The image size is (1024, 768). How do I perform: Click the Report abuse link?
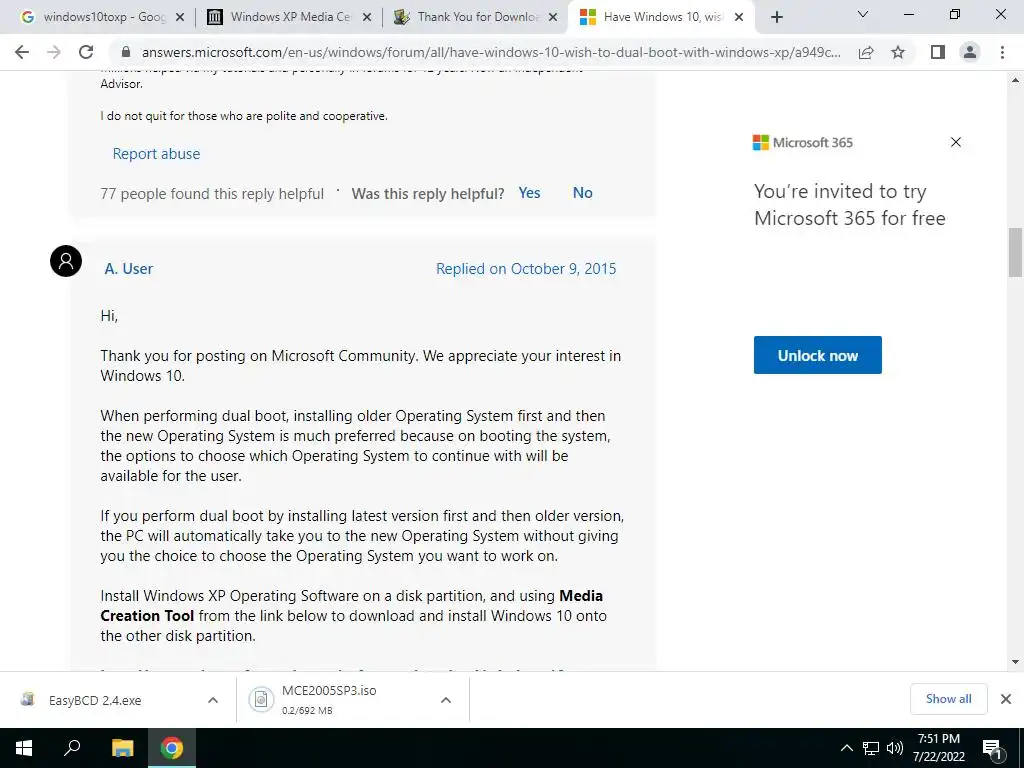click(156, 153)
